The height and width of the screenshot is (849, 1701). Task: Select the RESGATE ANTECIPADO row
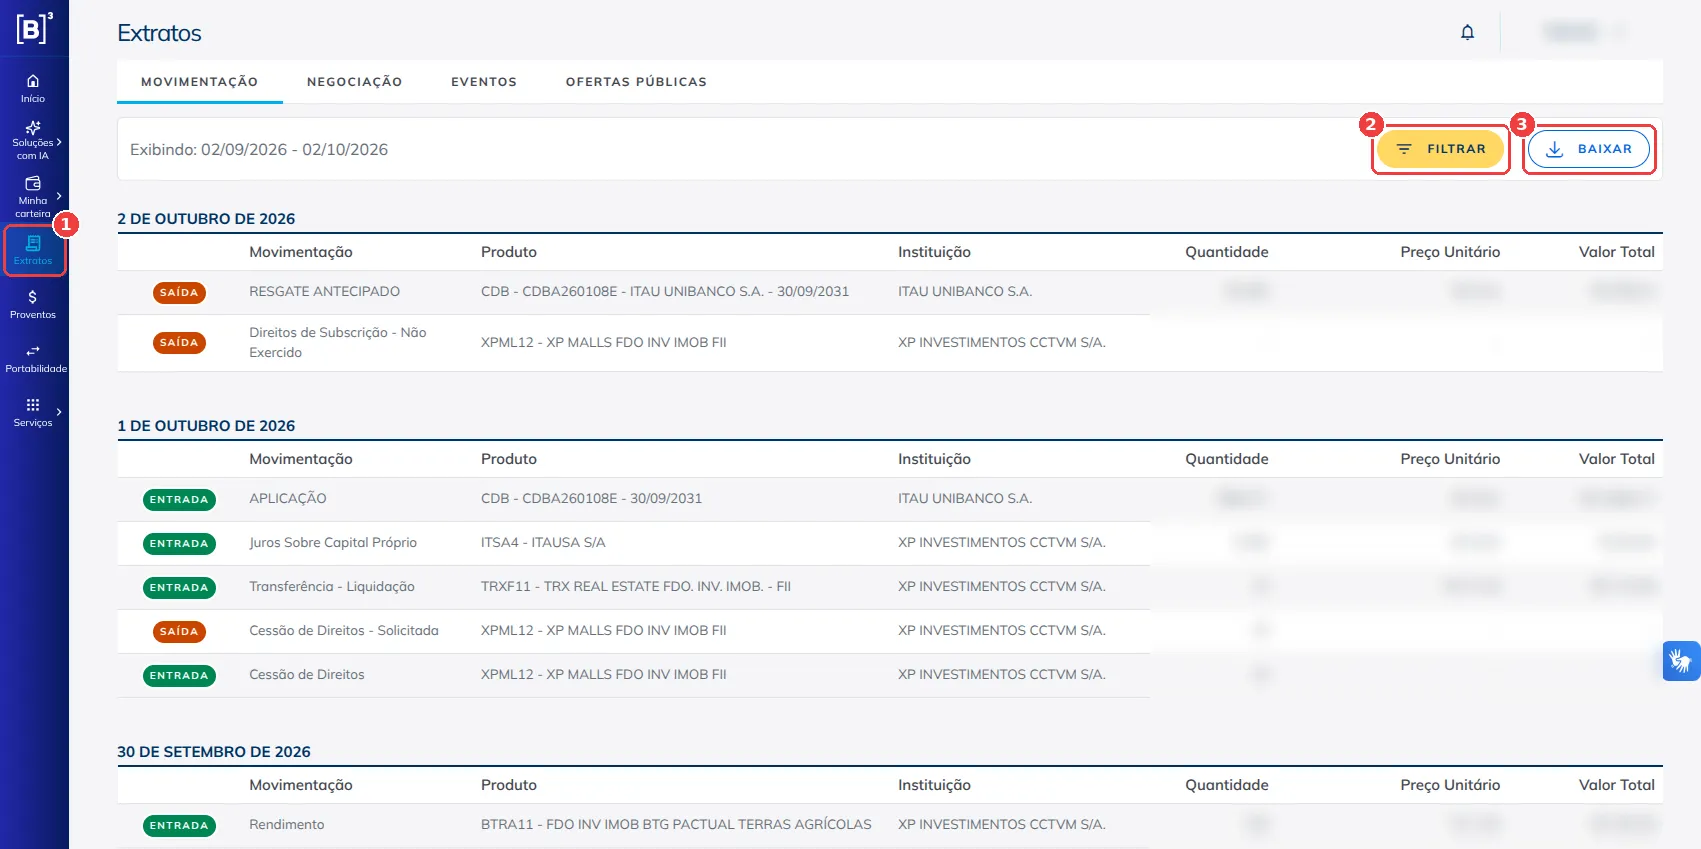890,292
